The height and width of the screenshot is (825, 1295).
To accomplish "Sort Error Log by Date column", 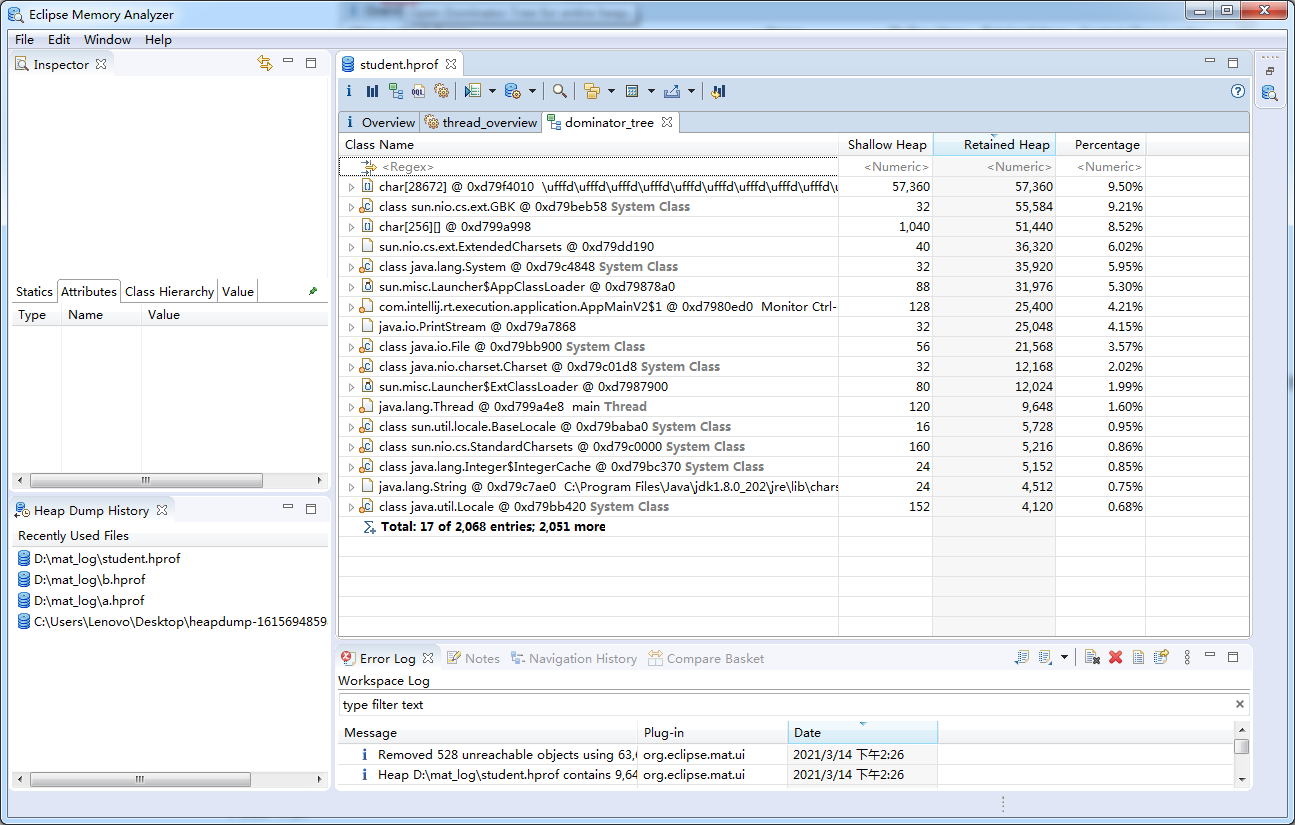I will [863, 733].
